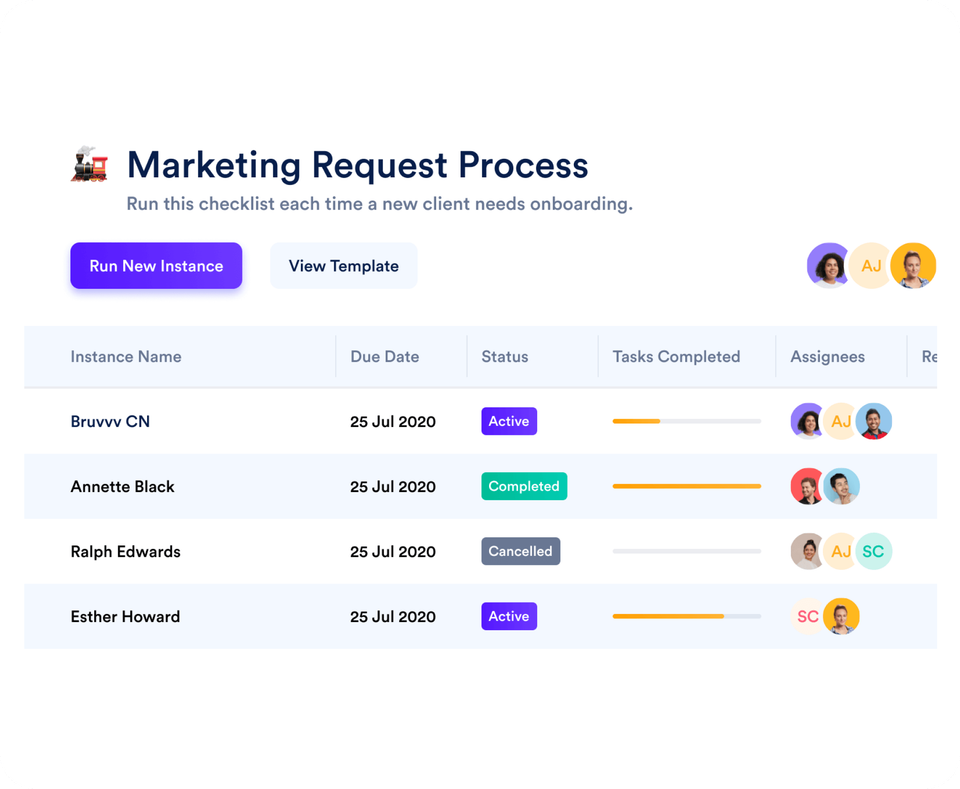Click the Tasks Completed column header
The height and width of the screenshot is (789, 960).
point(677,356)
